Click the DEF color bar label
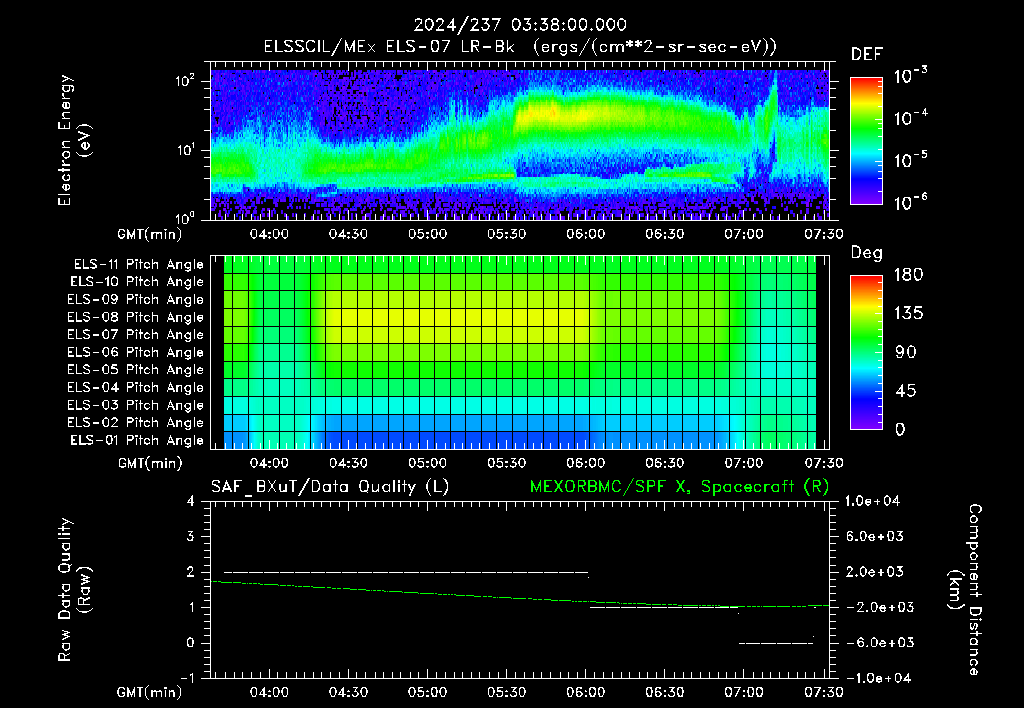1024x708 pixels. [867, 55]
